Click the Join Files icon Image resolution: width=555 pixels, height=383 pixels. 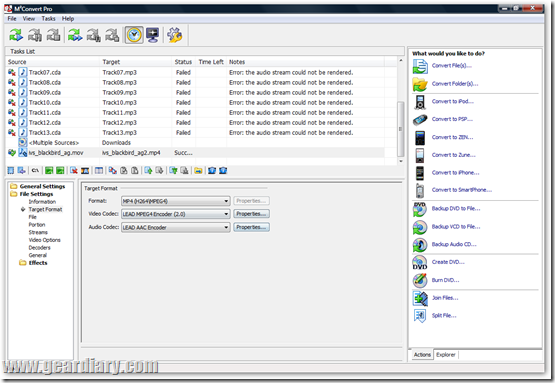420,298
